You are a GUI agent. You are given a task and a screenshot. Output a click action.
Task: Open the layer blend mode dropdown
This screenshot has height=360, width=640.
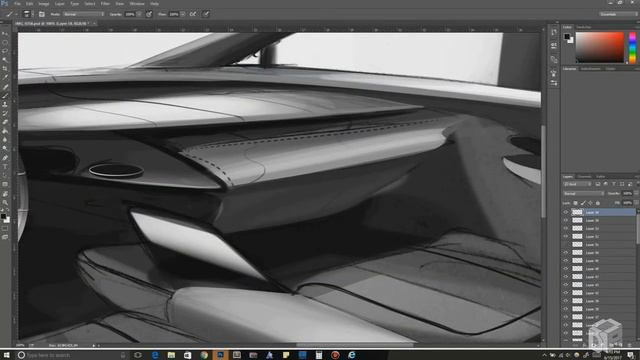(x=584, y=193)
